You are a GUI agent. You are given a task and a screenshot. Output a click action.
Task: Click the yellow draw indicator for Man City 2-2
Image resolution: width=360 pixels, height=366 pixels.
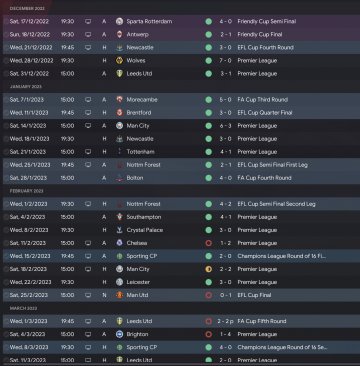point(209,269)
